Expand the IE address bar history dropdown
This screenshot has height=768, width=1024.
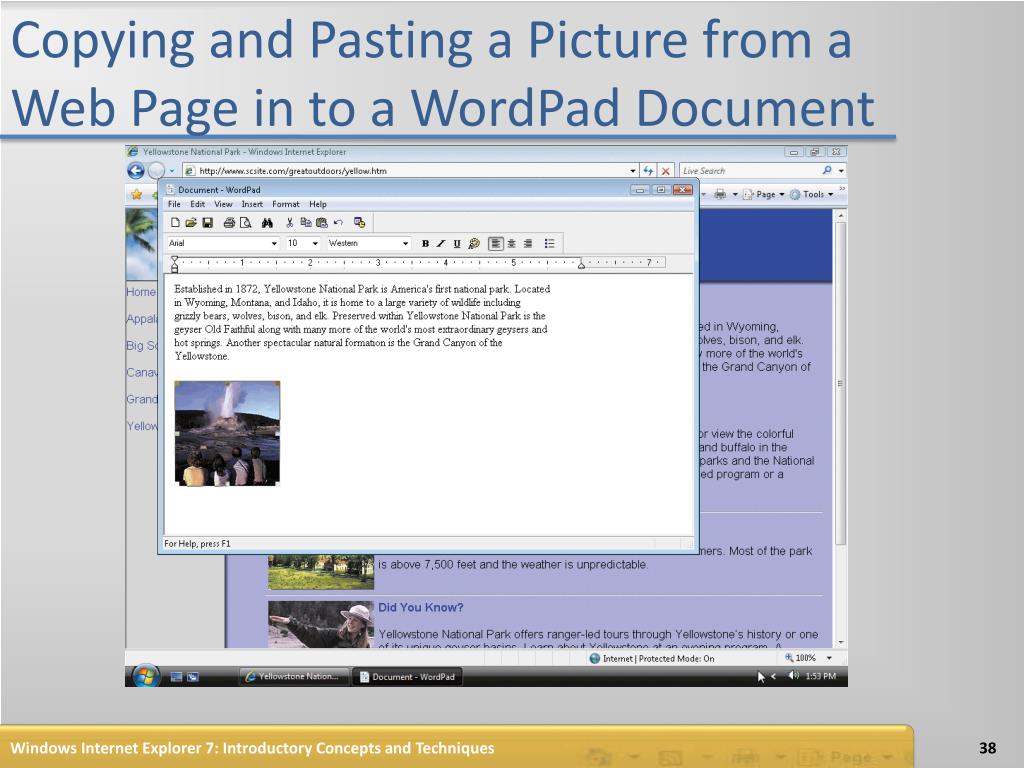(633, 170)
